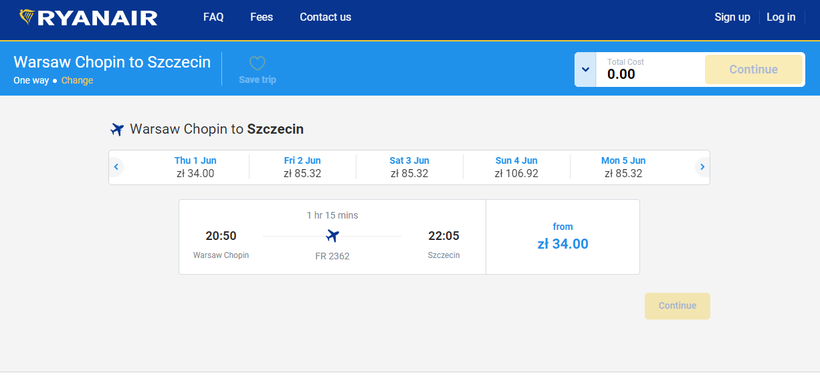The image size is (820, 375).
Task: Select the Fri 2 Jun date tab
Action: click(x=302, y=167)
